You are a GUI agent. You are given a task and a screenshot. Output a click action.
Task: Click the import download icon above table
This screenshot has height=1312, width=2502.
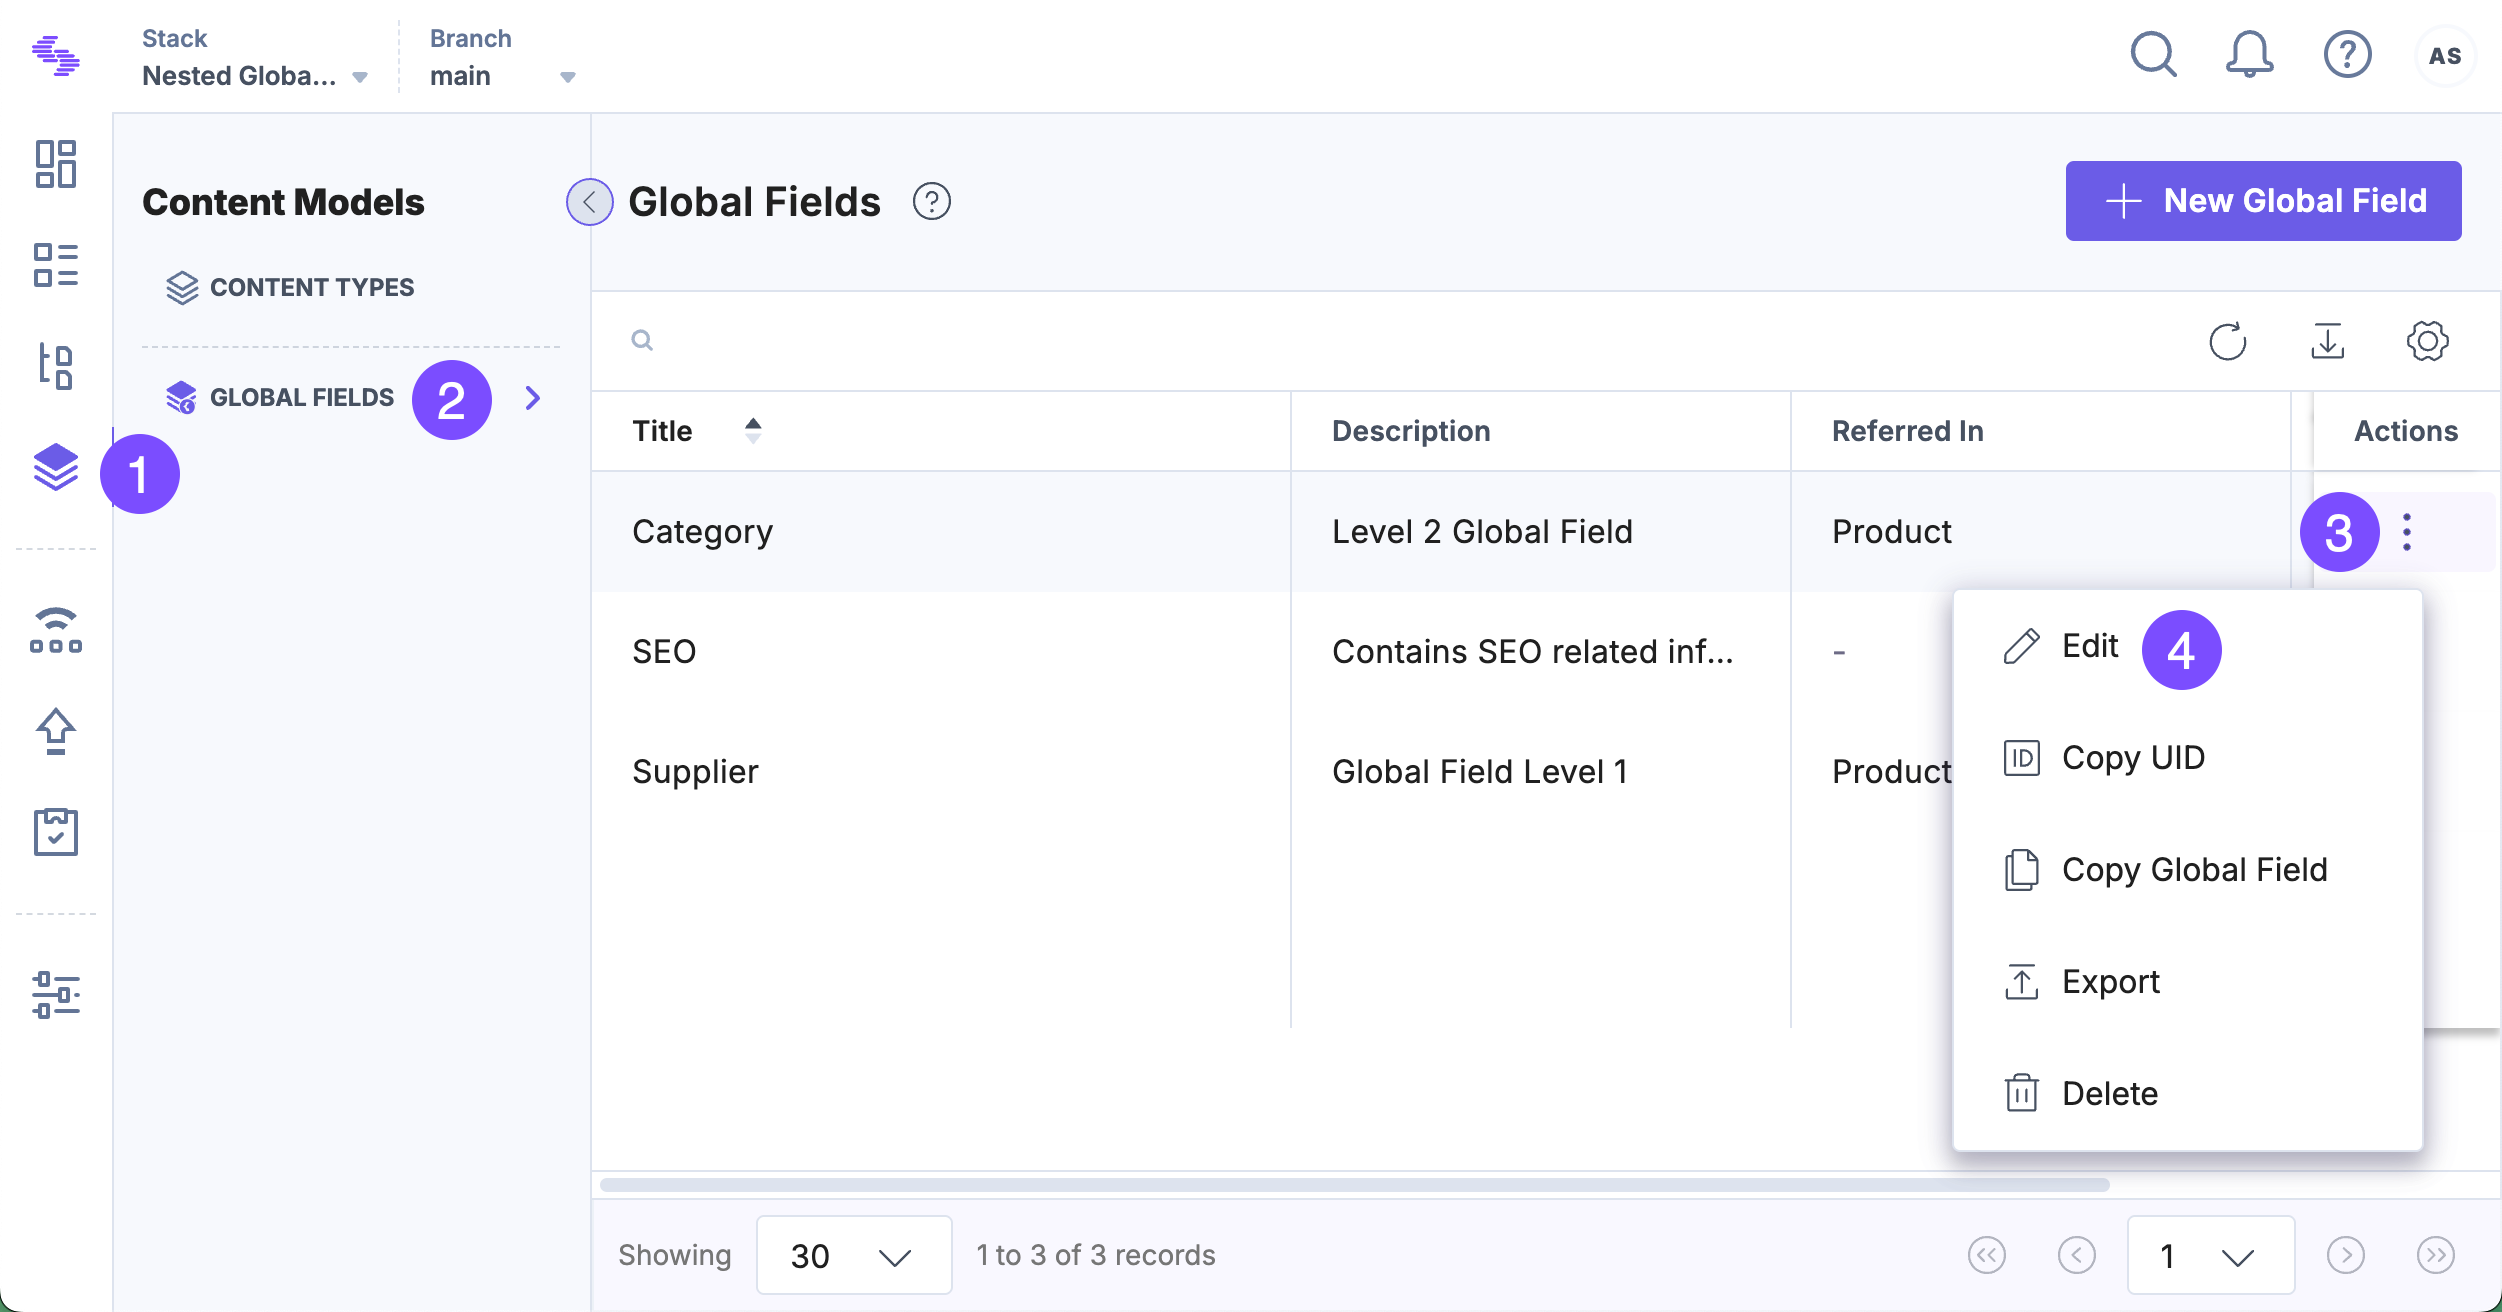pos(2328,341)
